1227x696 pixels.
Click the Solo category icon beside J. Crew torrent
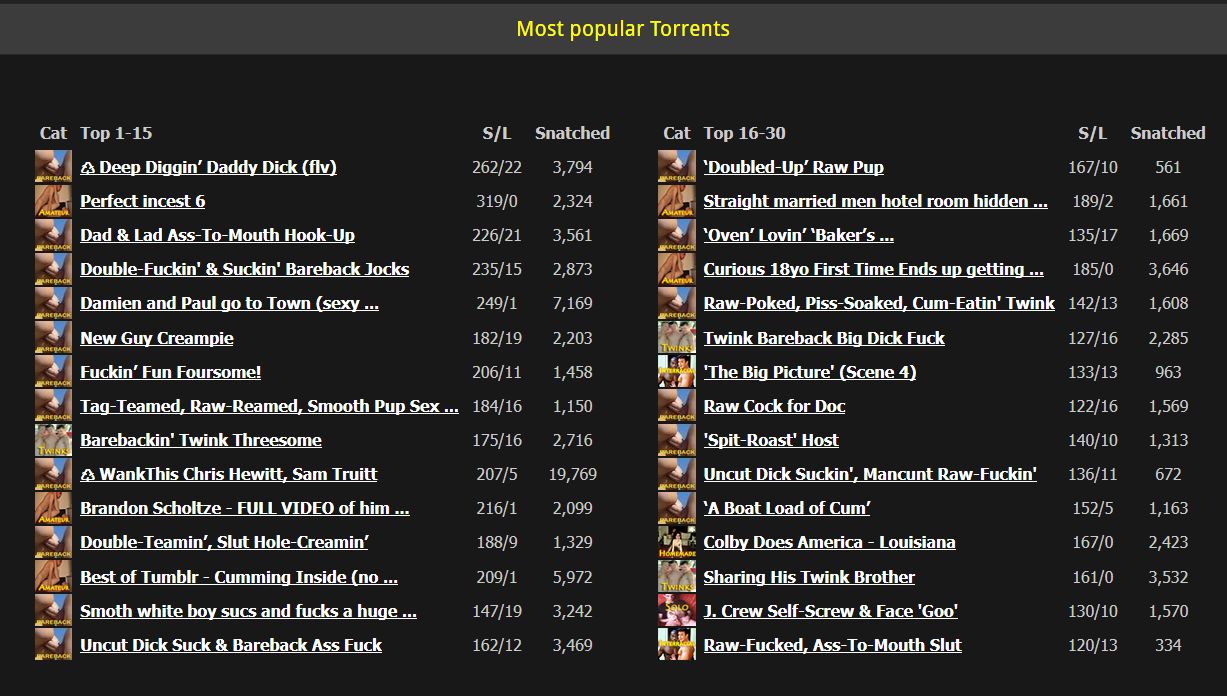[676, 611]
